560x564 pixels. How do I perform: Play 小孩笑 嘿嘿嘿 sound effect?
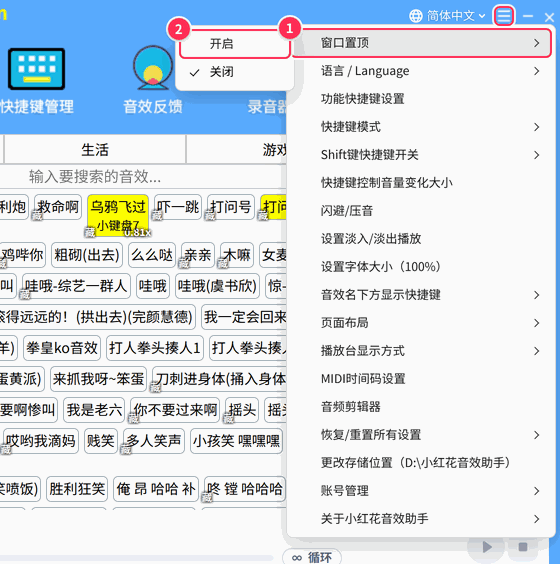(x=236, y=441)
